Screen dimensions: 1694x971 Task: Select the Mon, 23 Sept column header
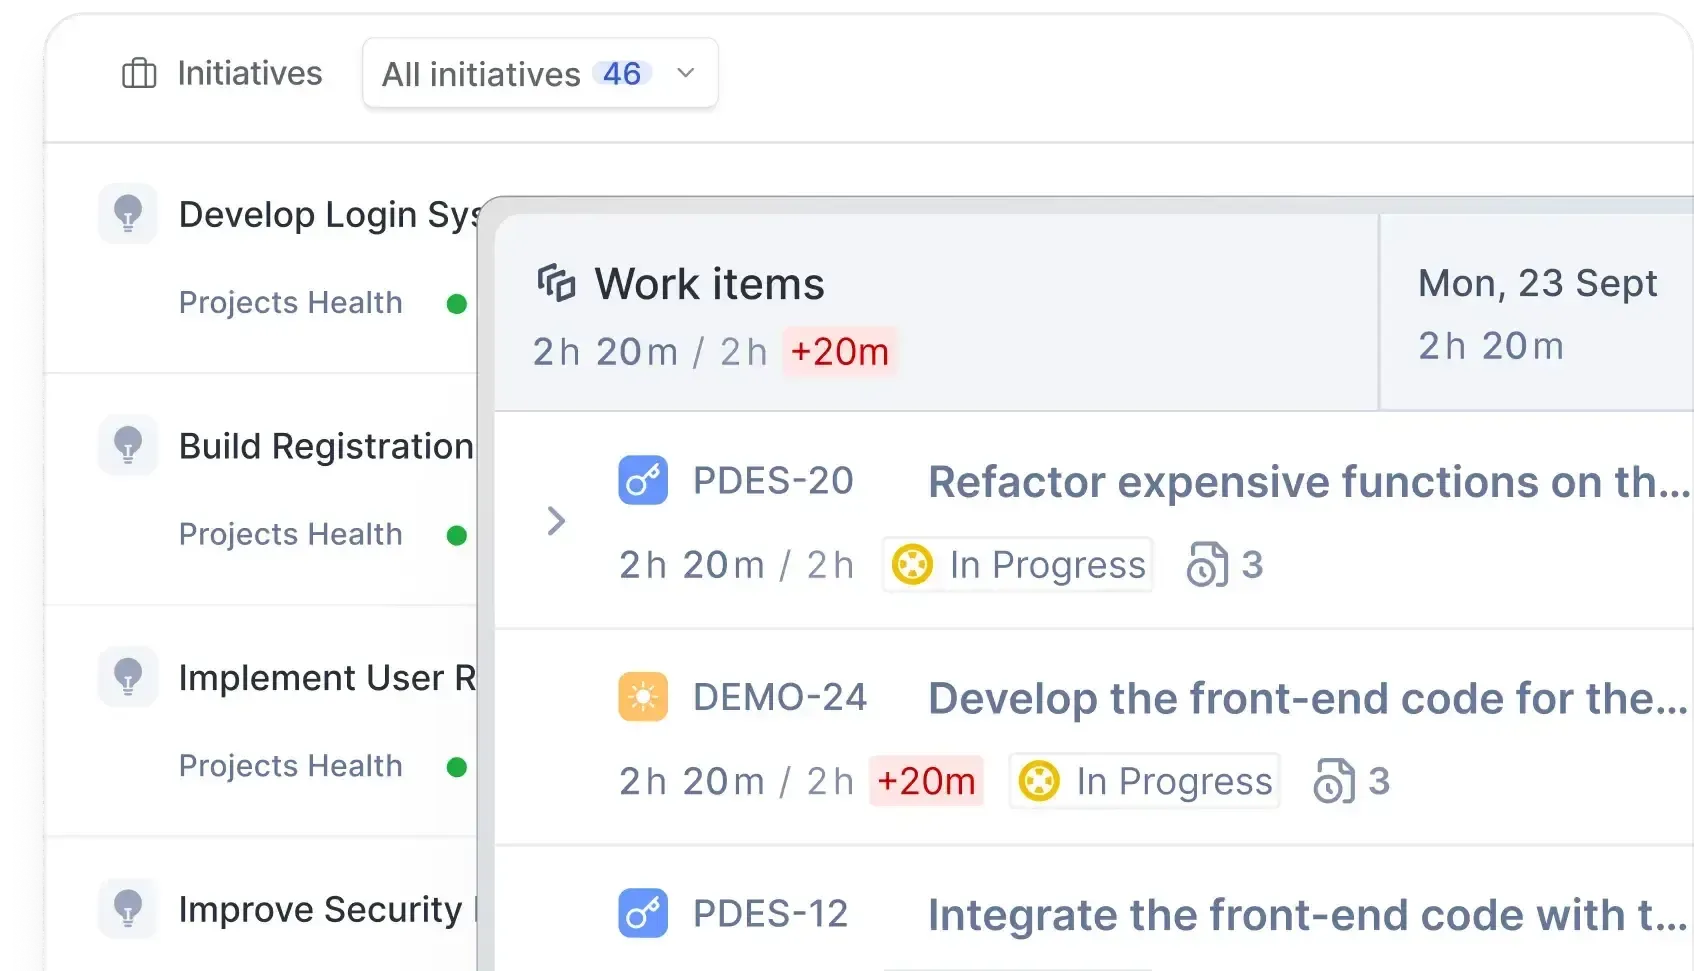[1537, 283]
